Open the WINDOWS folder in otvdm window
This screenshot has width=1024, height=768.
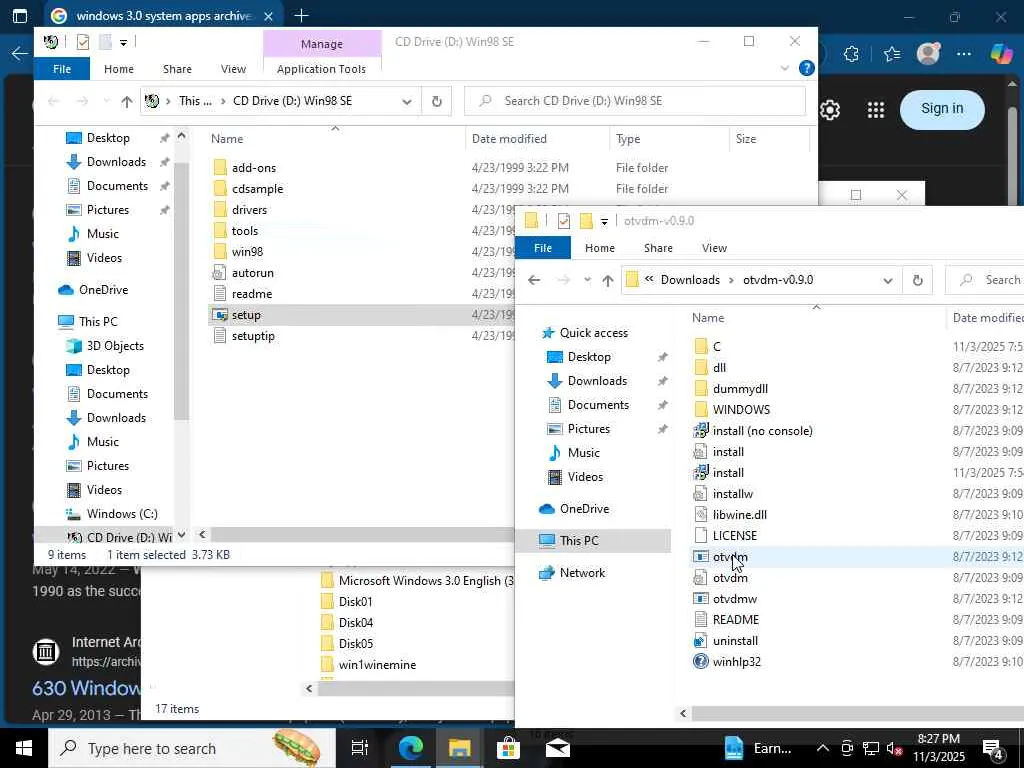tap(741, 409)
